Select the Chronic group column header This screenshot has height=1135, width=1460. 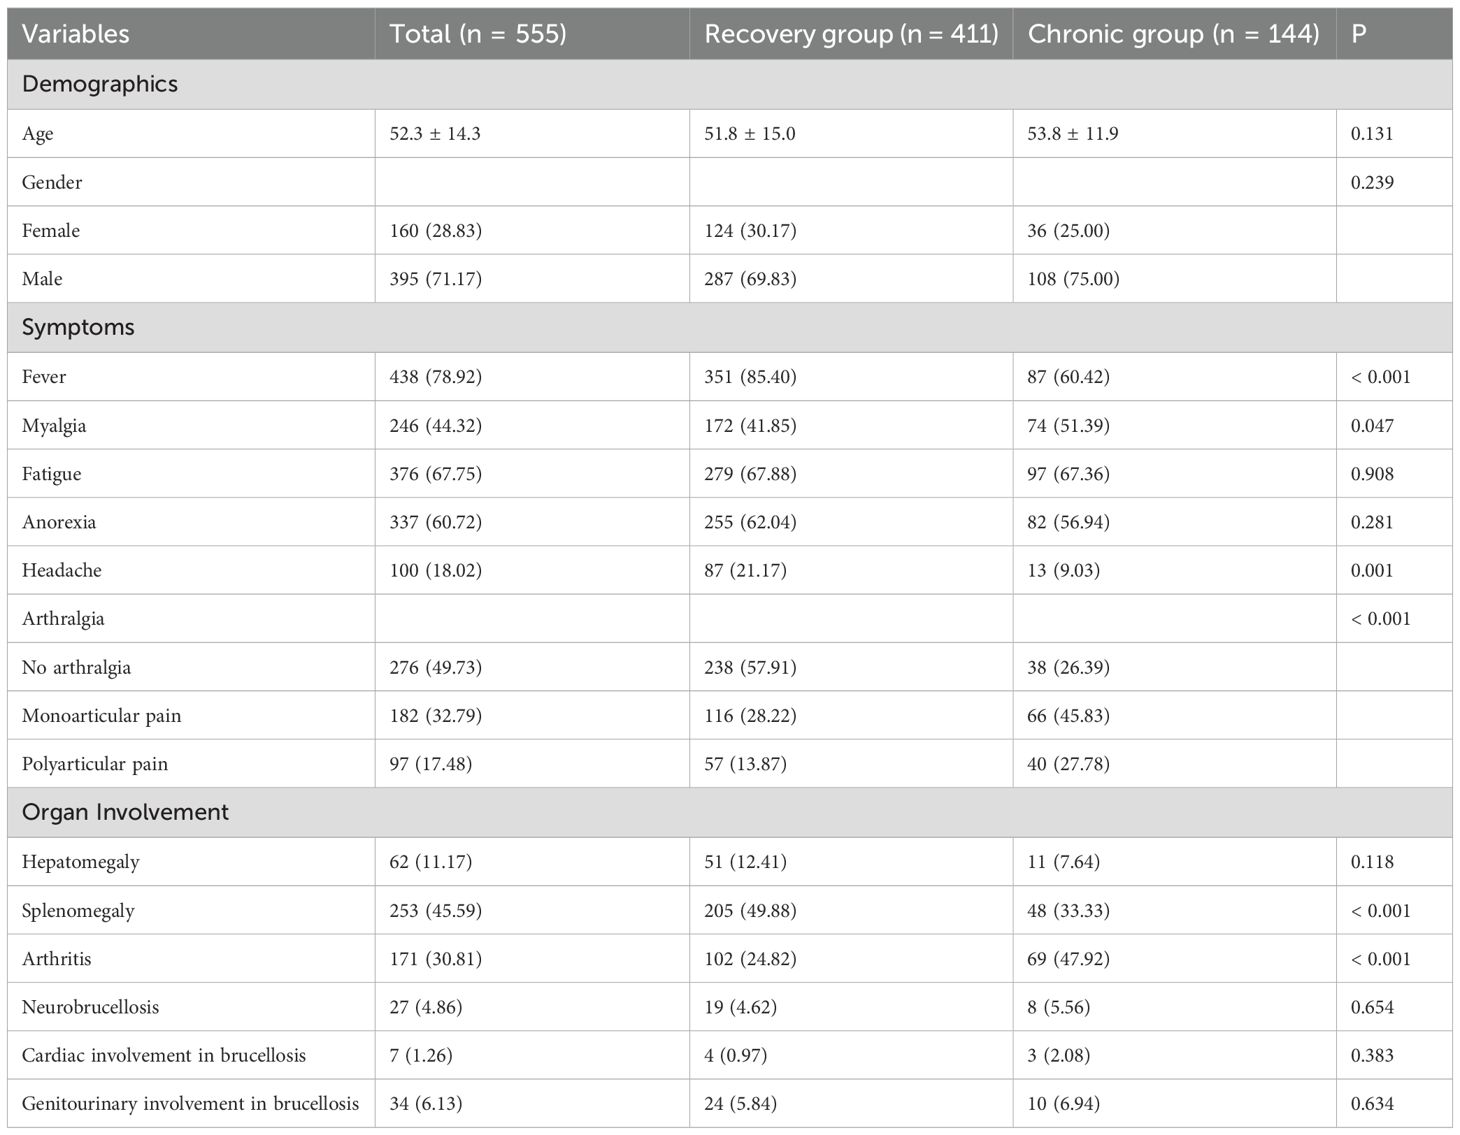[1173, 34]
